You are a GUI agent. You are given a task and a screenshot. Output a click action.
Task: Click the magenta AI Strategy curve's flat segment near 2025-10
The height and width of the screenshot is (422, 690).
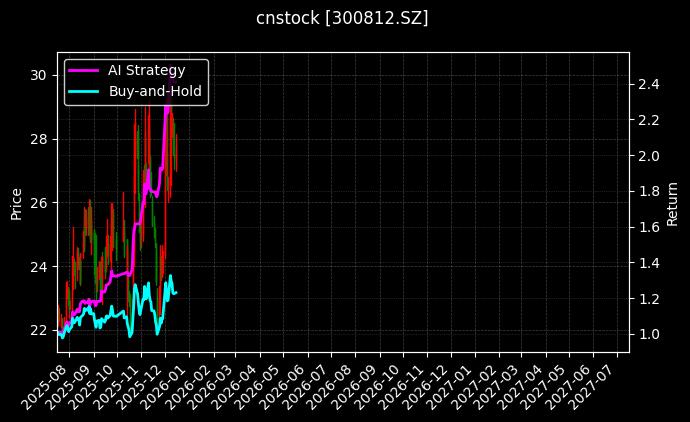pyautogui.click(x=121, y=274)
